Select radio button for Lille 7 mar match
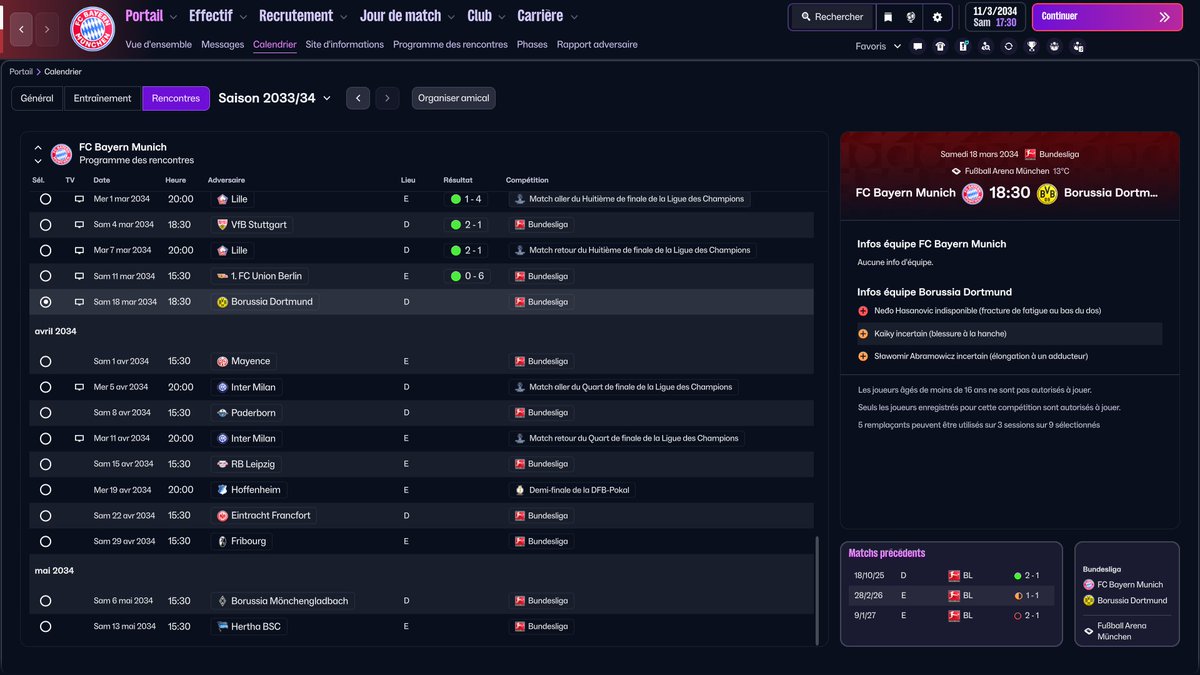 click(45, 250)
